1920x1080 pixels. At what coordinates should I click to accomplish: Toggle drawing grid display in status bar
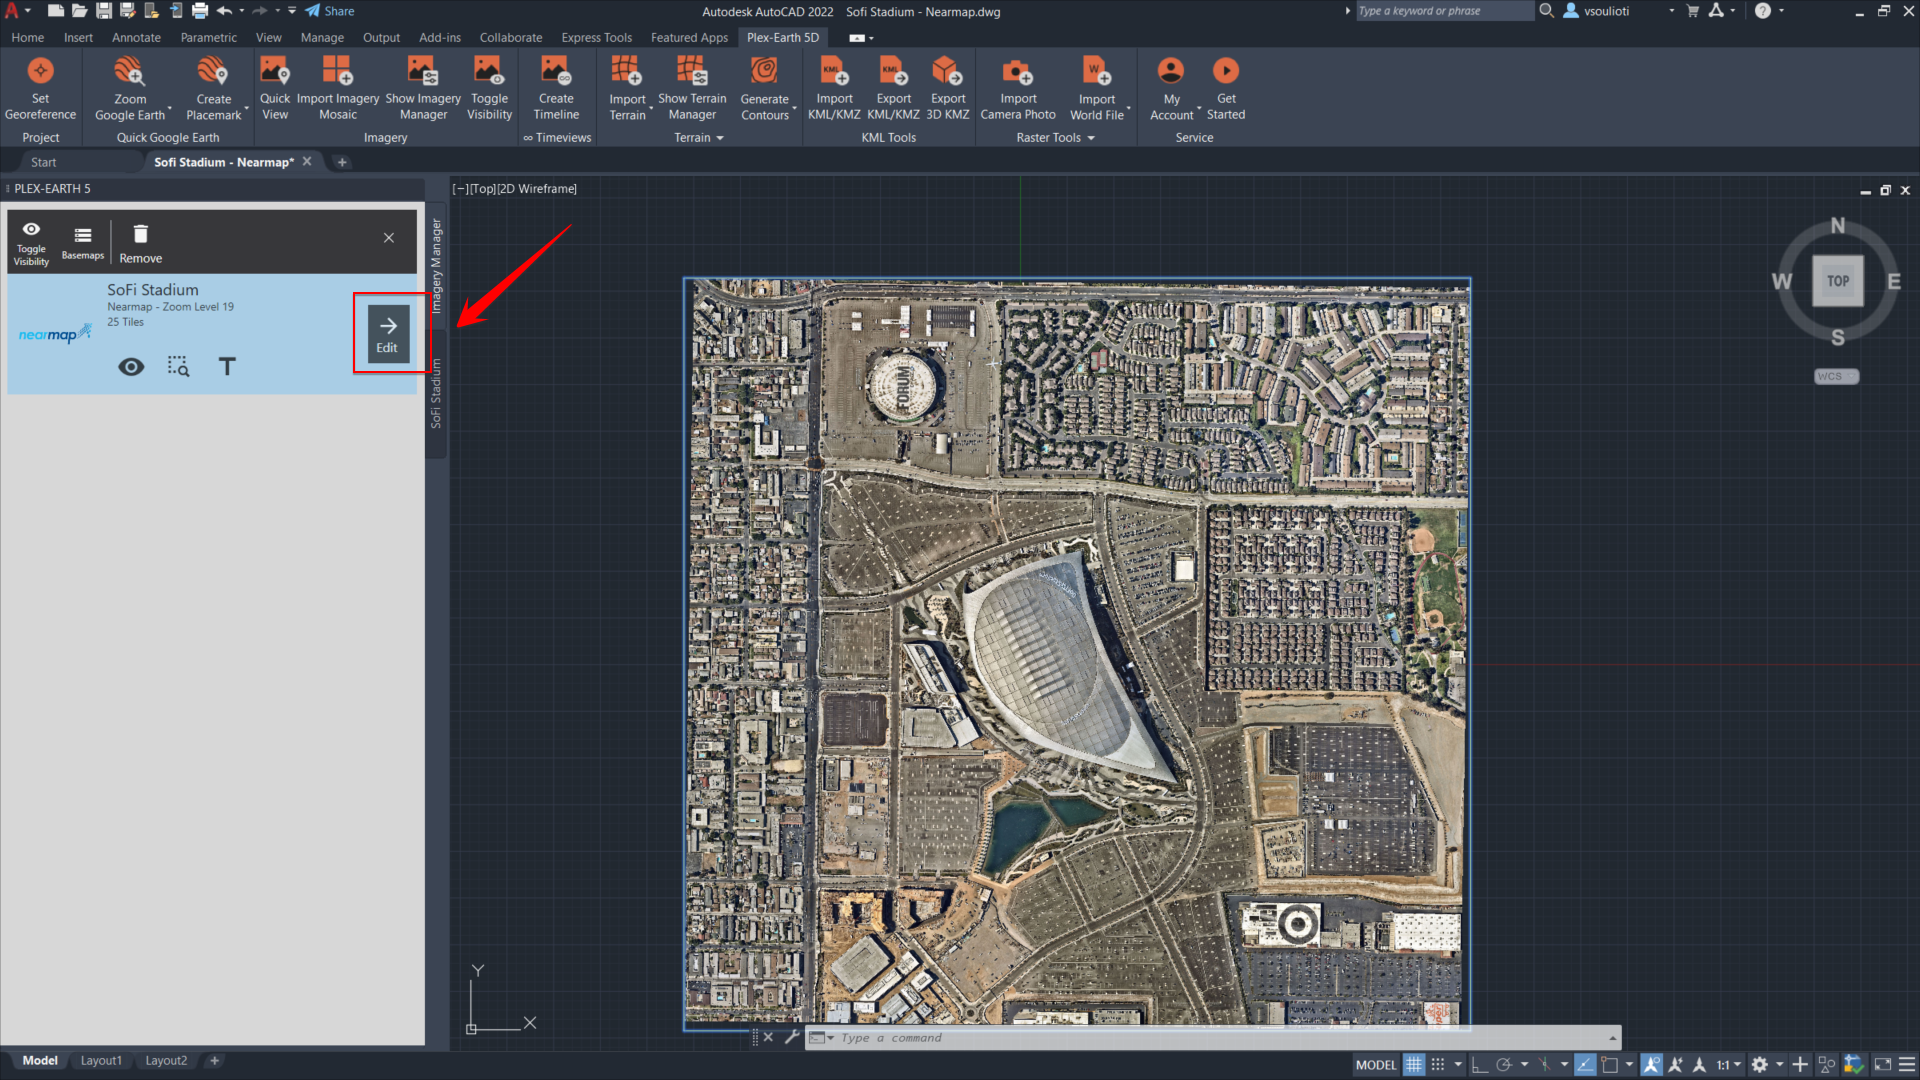[1414, 1065]
